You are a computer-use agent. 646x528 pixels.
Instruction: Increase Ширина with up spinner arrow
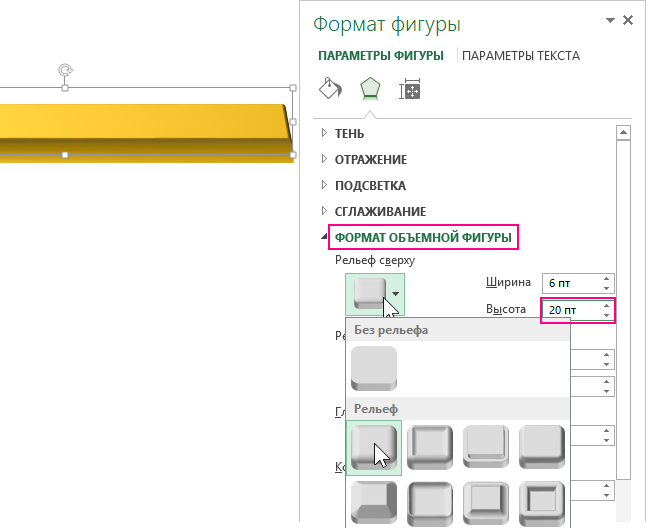click(606, 279)
